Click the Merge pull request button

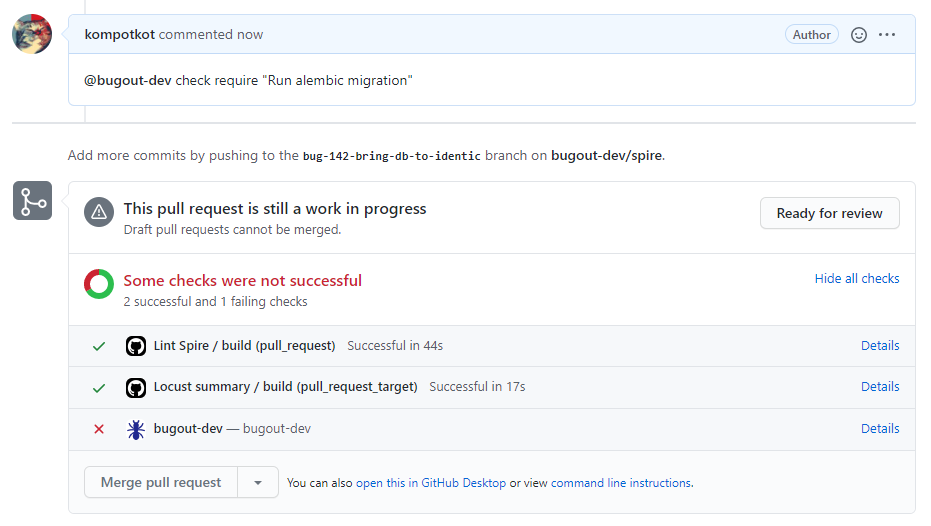(161, 483)
